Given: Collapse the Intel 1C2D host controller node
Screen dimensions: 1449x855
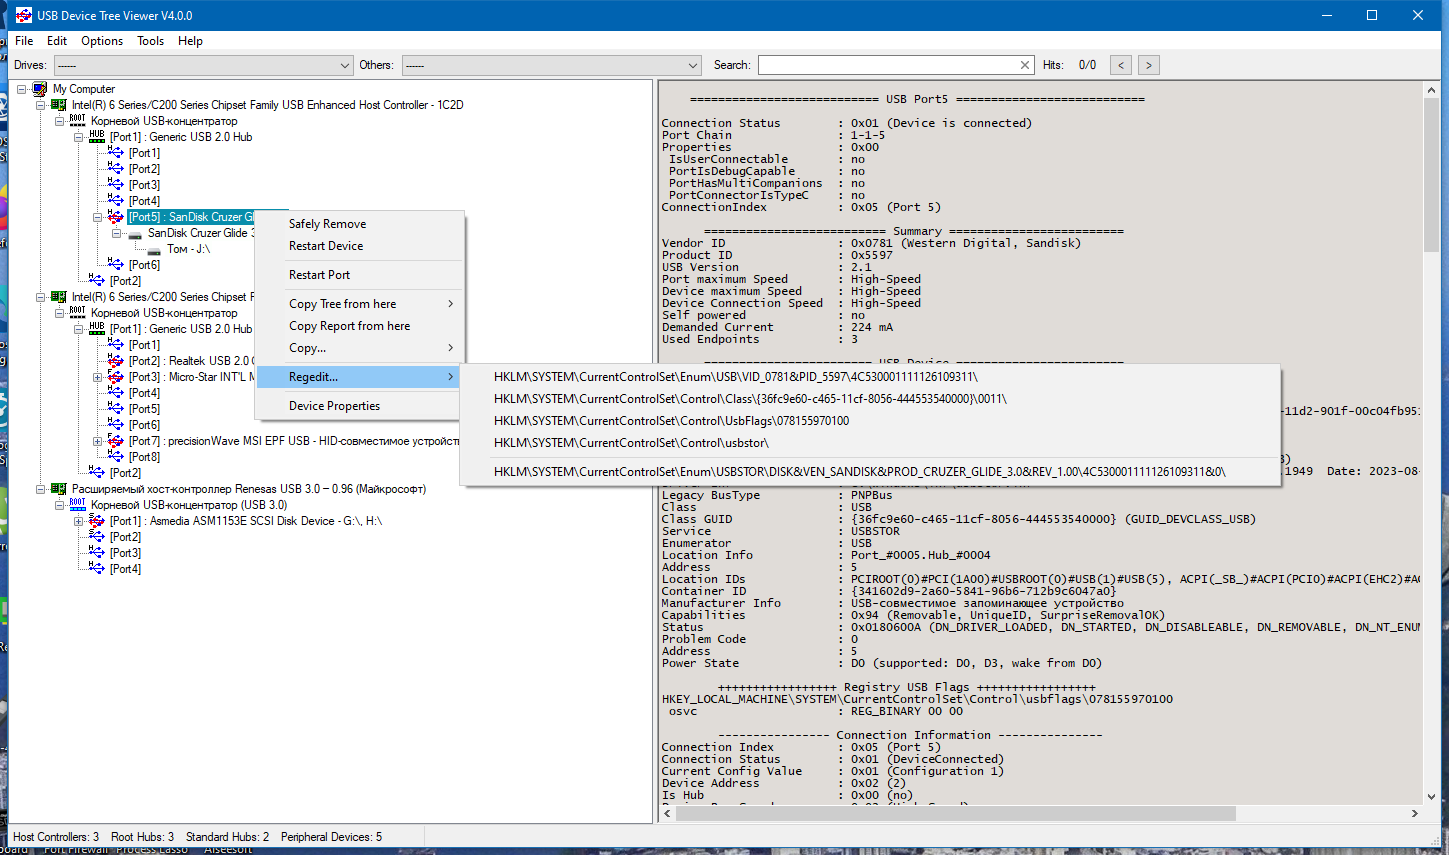Looking at the screenshot, I should pos(41,105).
